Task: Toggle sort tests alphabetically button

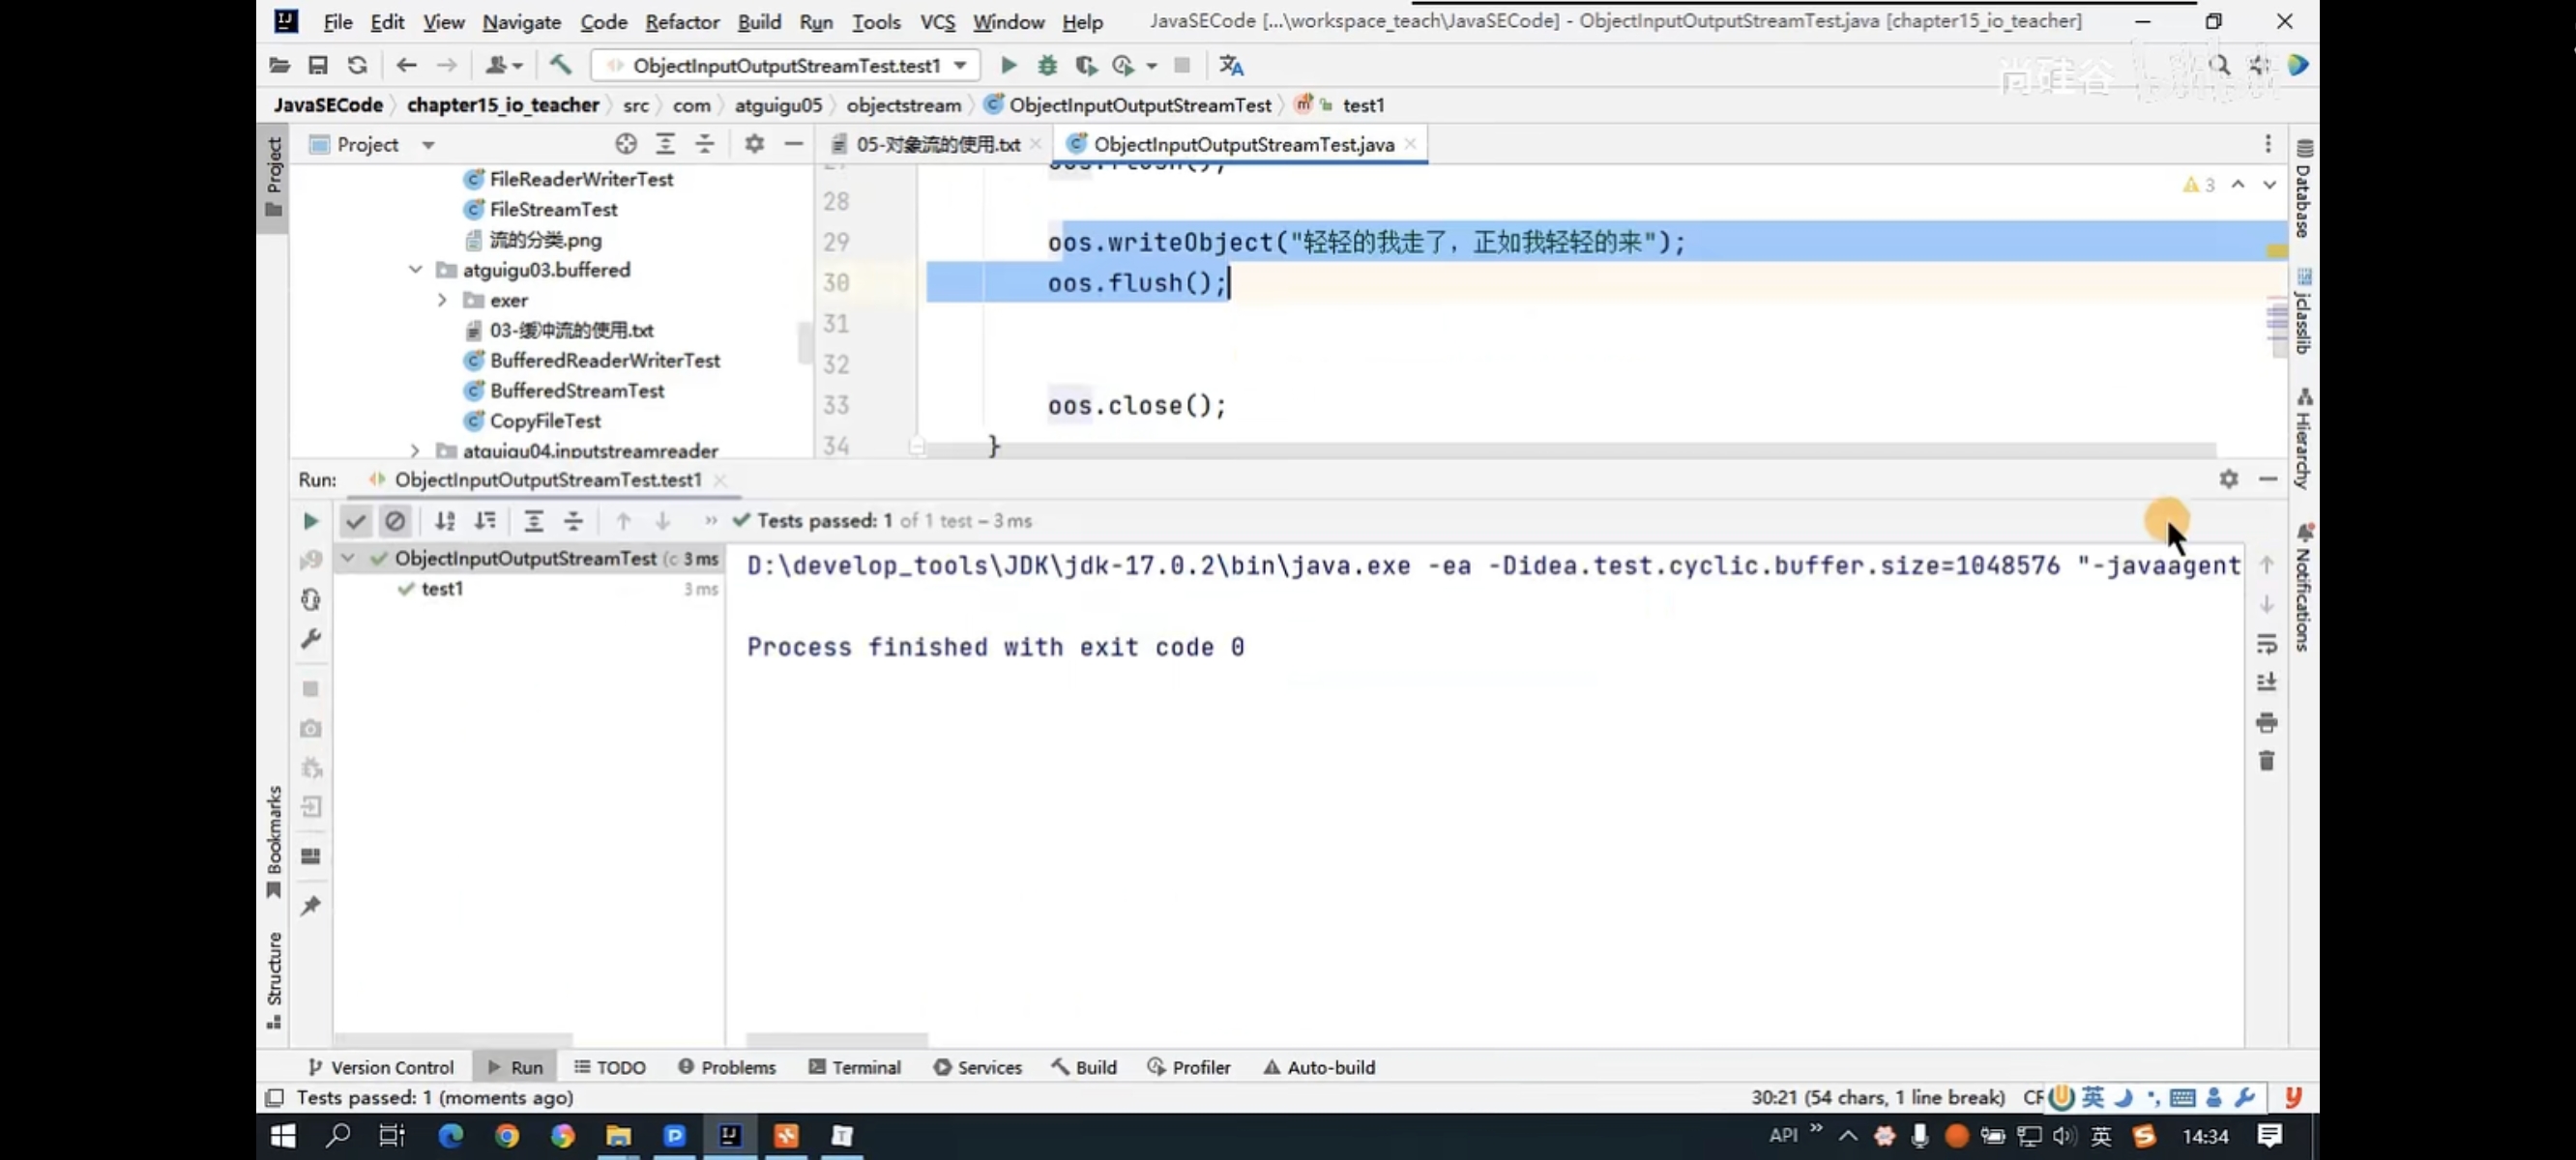Action: tap(445, 521)
